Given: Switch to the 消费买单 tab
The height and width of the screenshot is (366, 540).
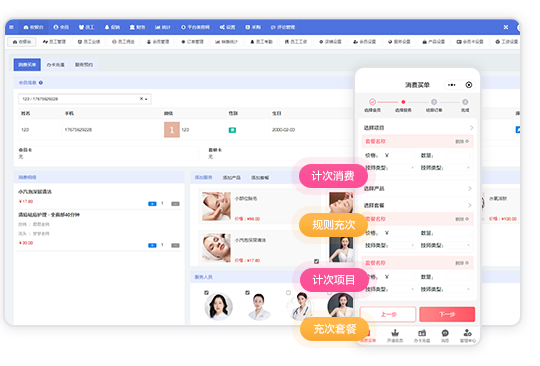Looking at the screenshot, I should 27,65.
